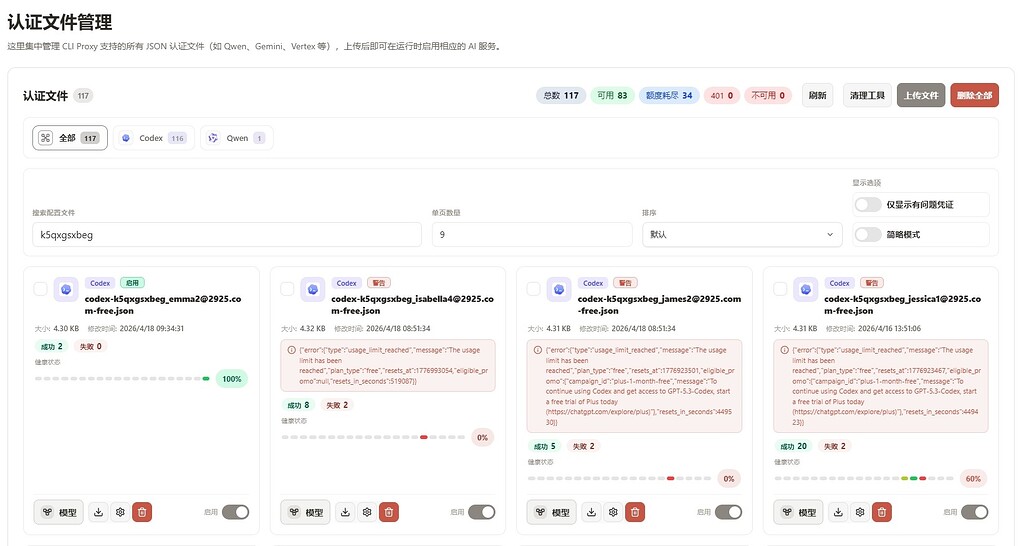The width and height of the screenshot is (1024, 546).
Task: Click emma2 health status bar
Action: (x=122, y=379)
